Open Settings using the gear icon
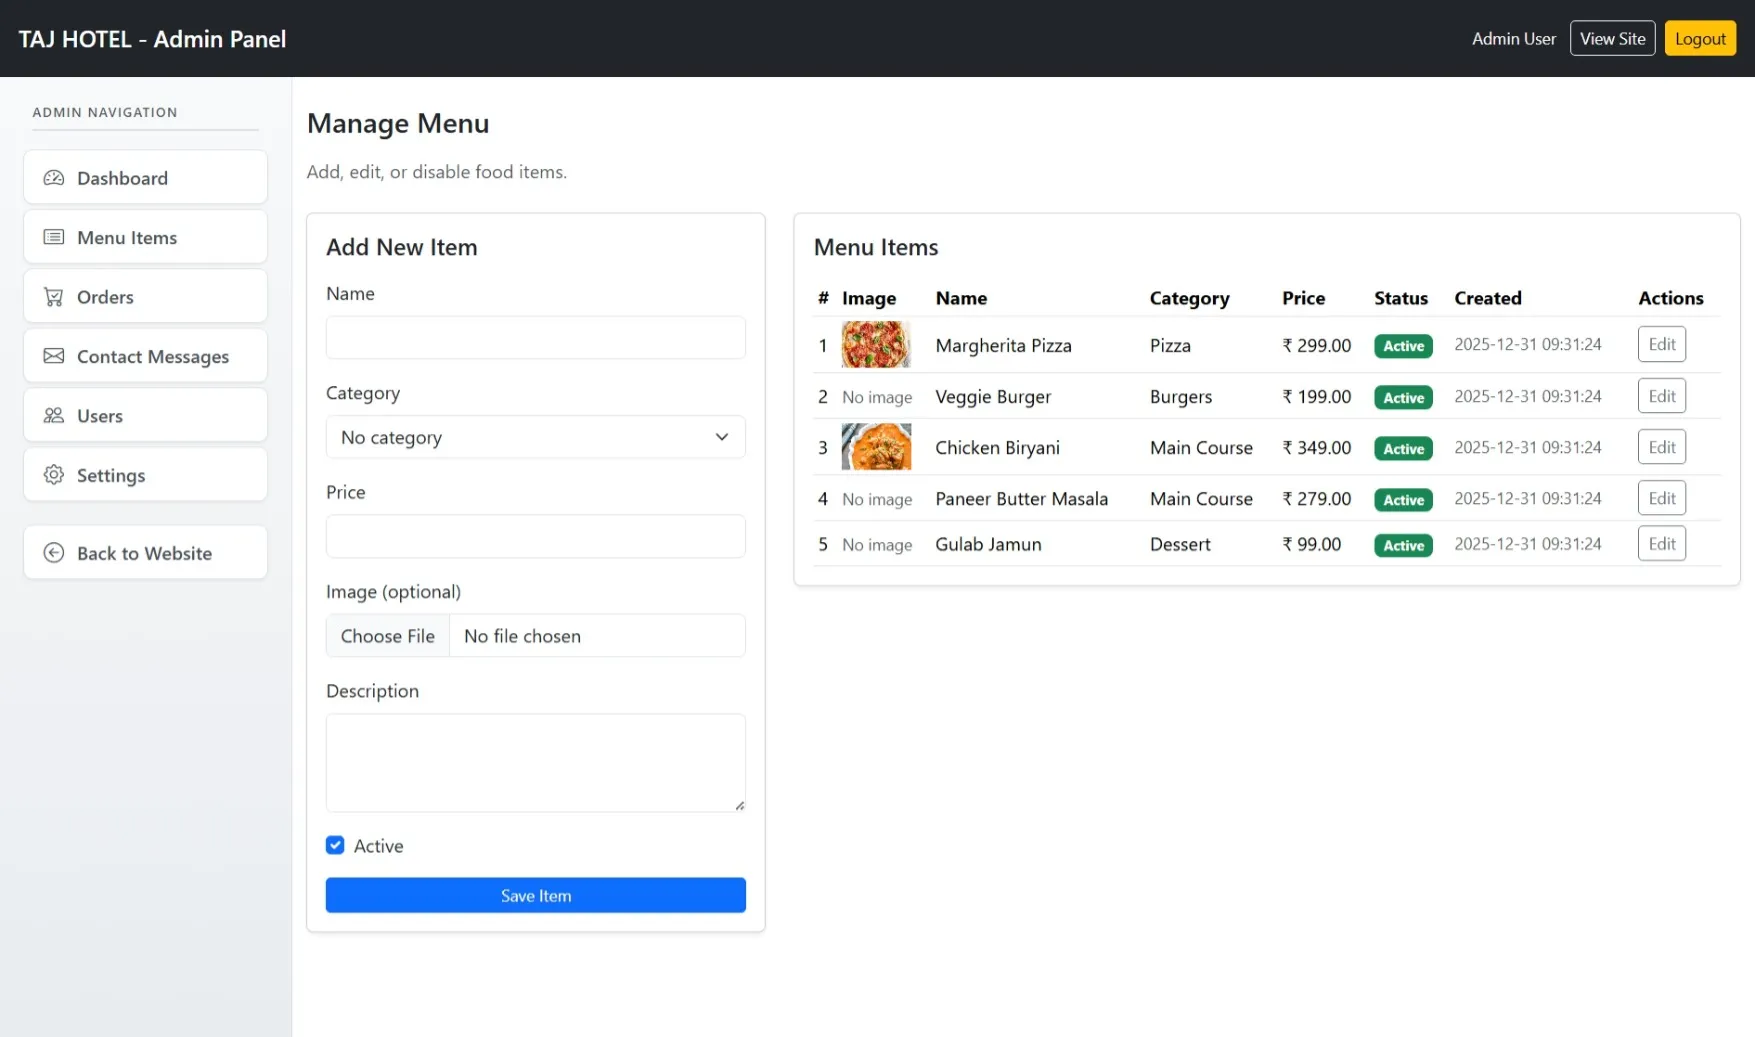Image resolution: width=1755 pixels, height=1037 pixels. tap(54, 475)
